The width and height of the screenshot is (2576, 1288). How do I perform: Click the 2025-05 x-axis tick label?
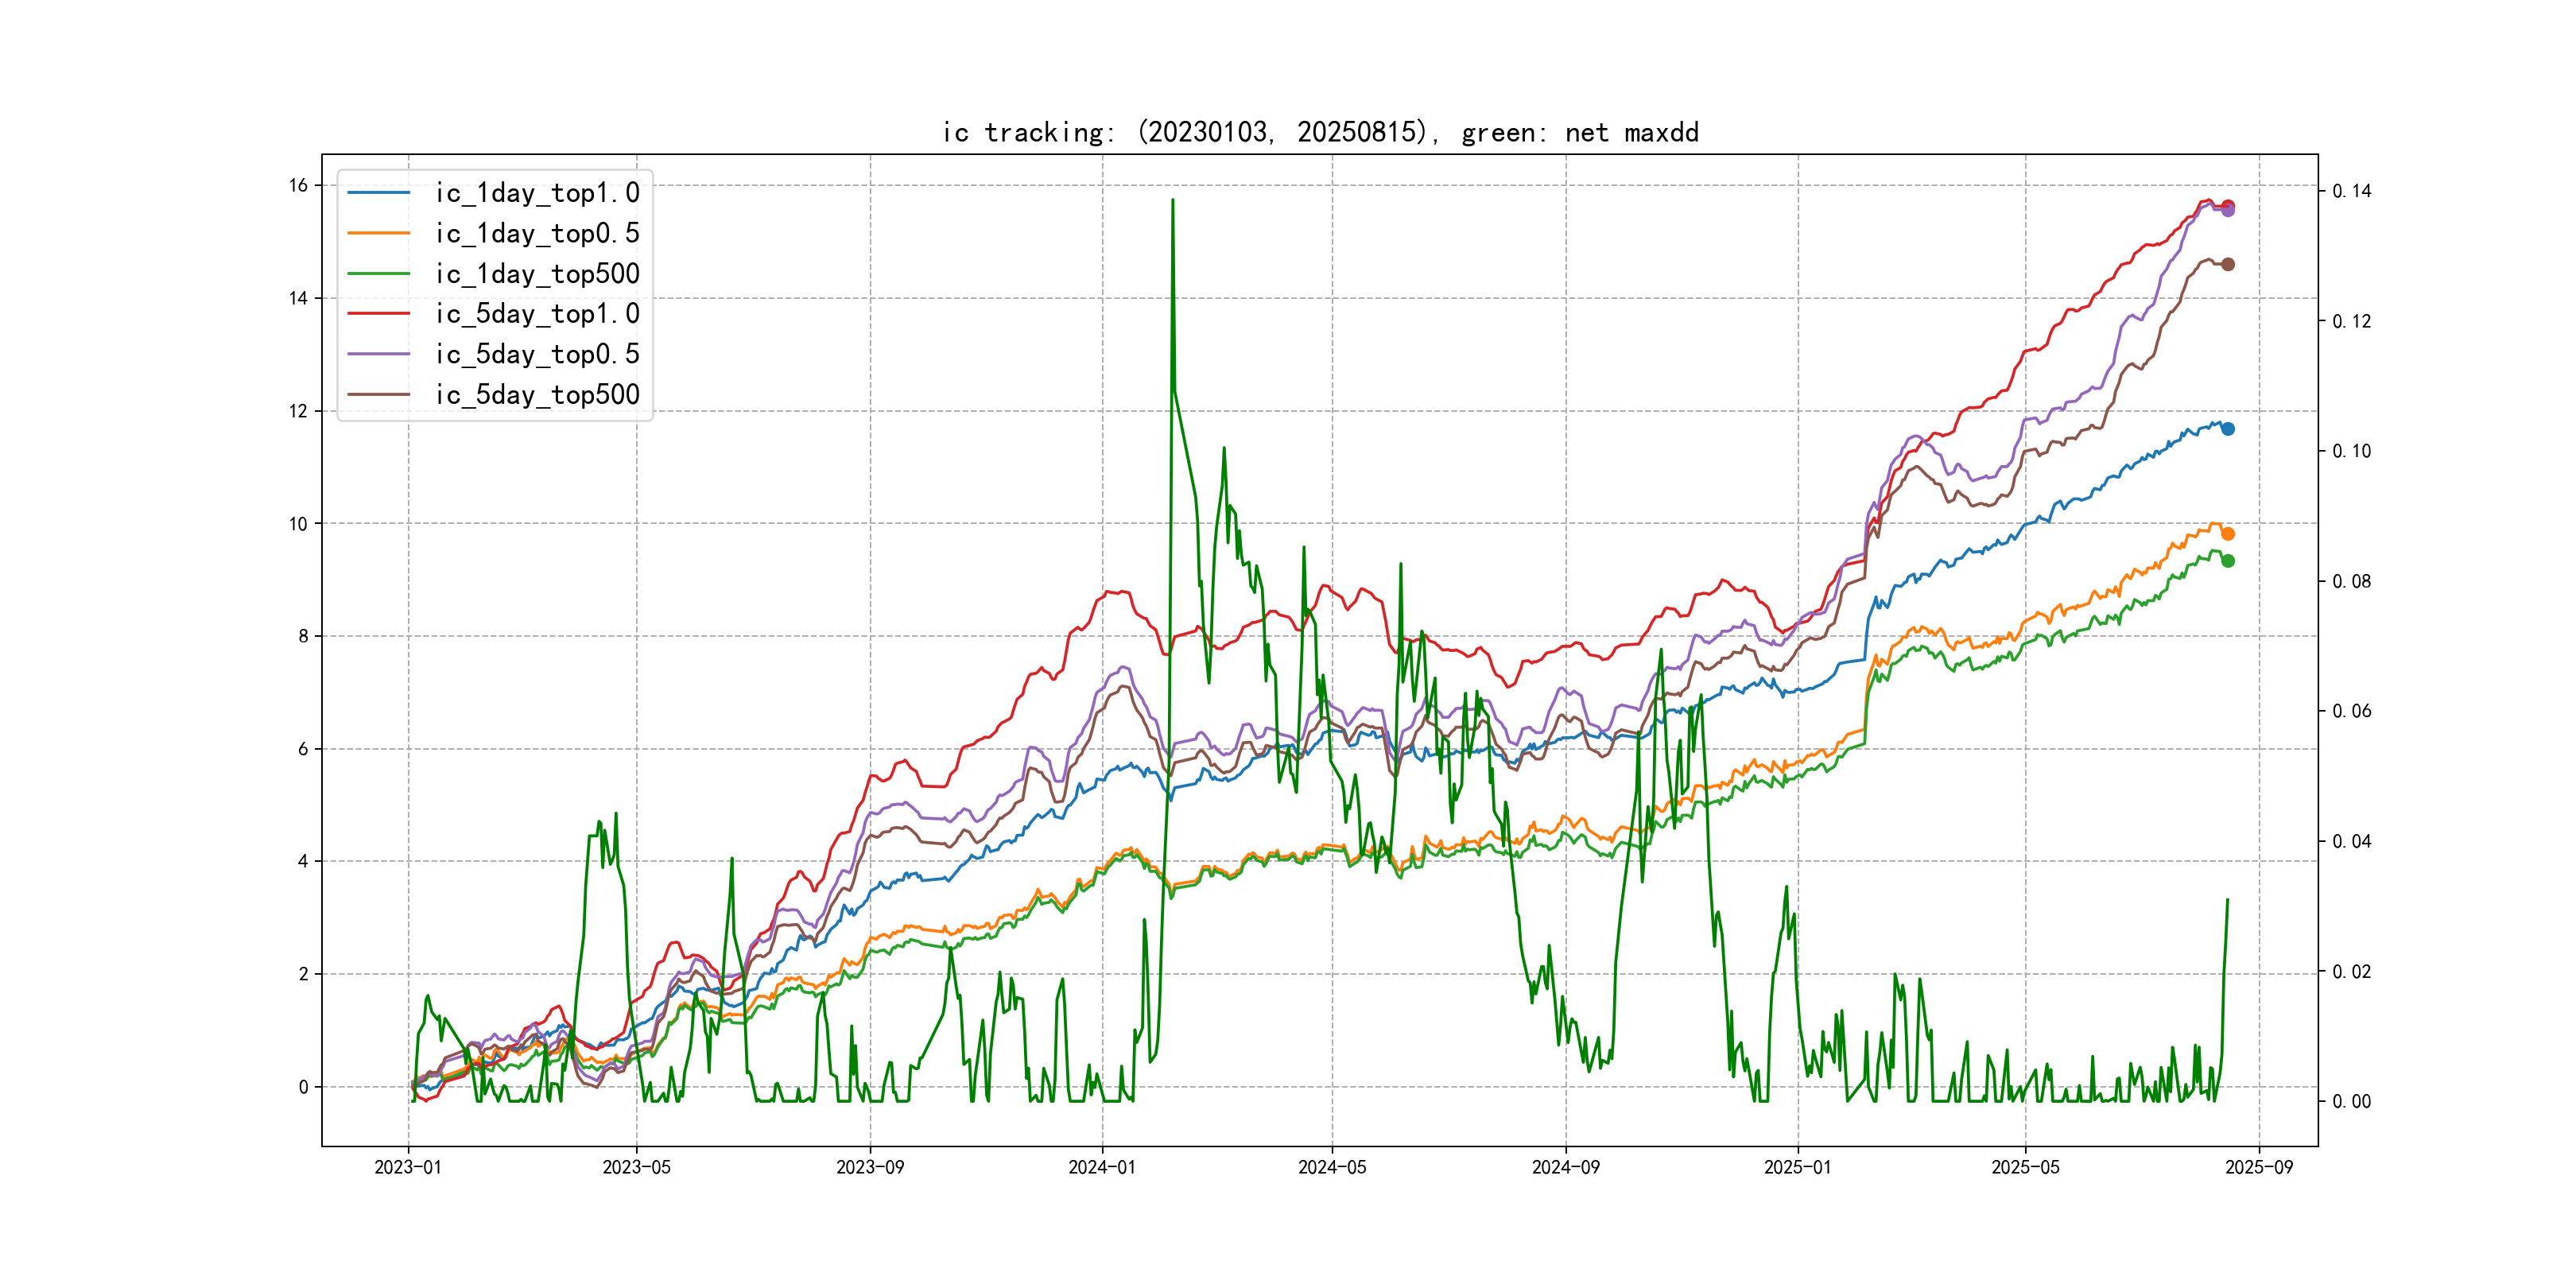coord(2024,1167)
